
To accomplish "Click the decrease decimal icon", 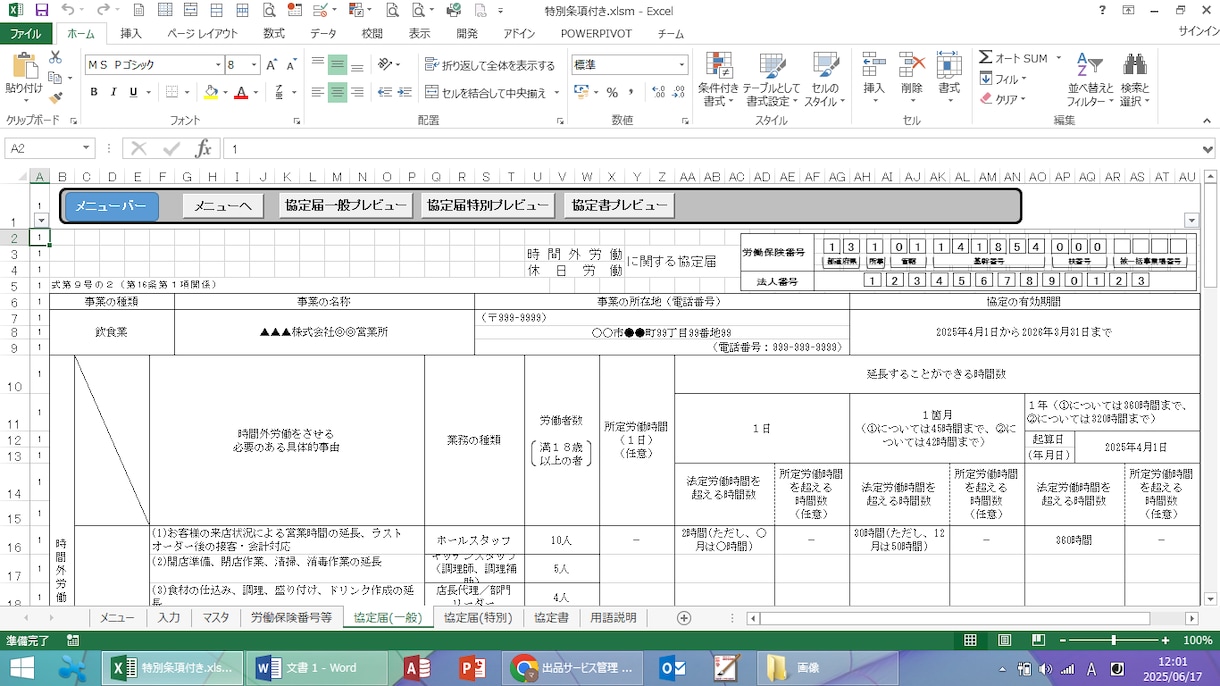I will click(678, 93).
